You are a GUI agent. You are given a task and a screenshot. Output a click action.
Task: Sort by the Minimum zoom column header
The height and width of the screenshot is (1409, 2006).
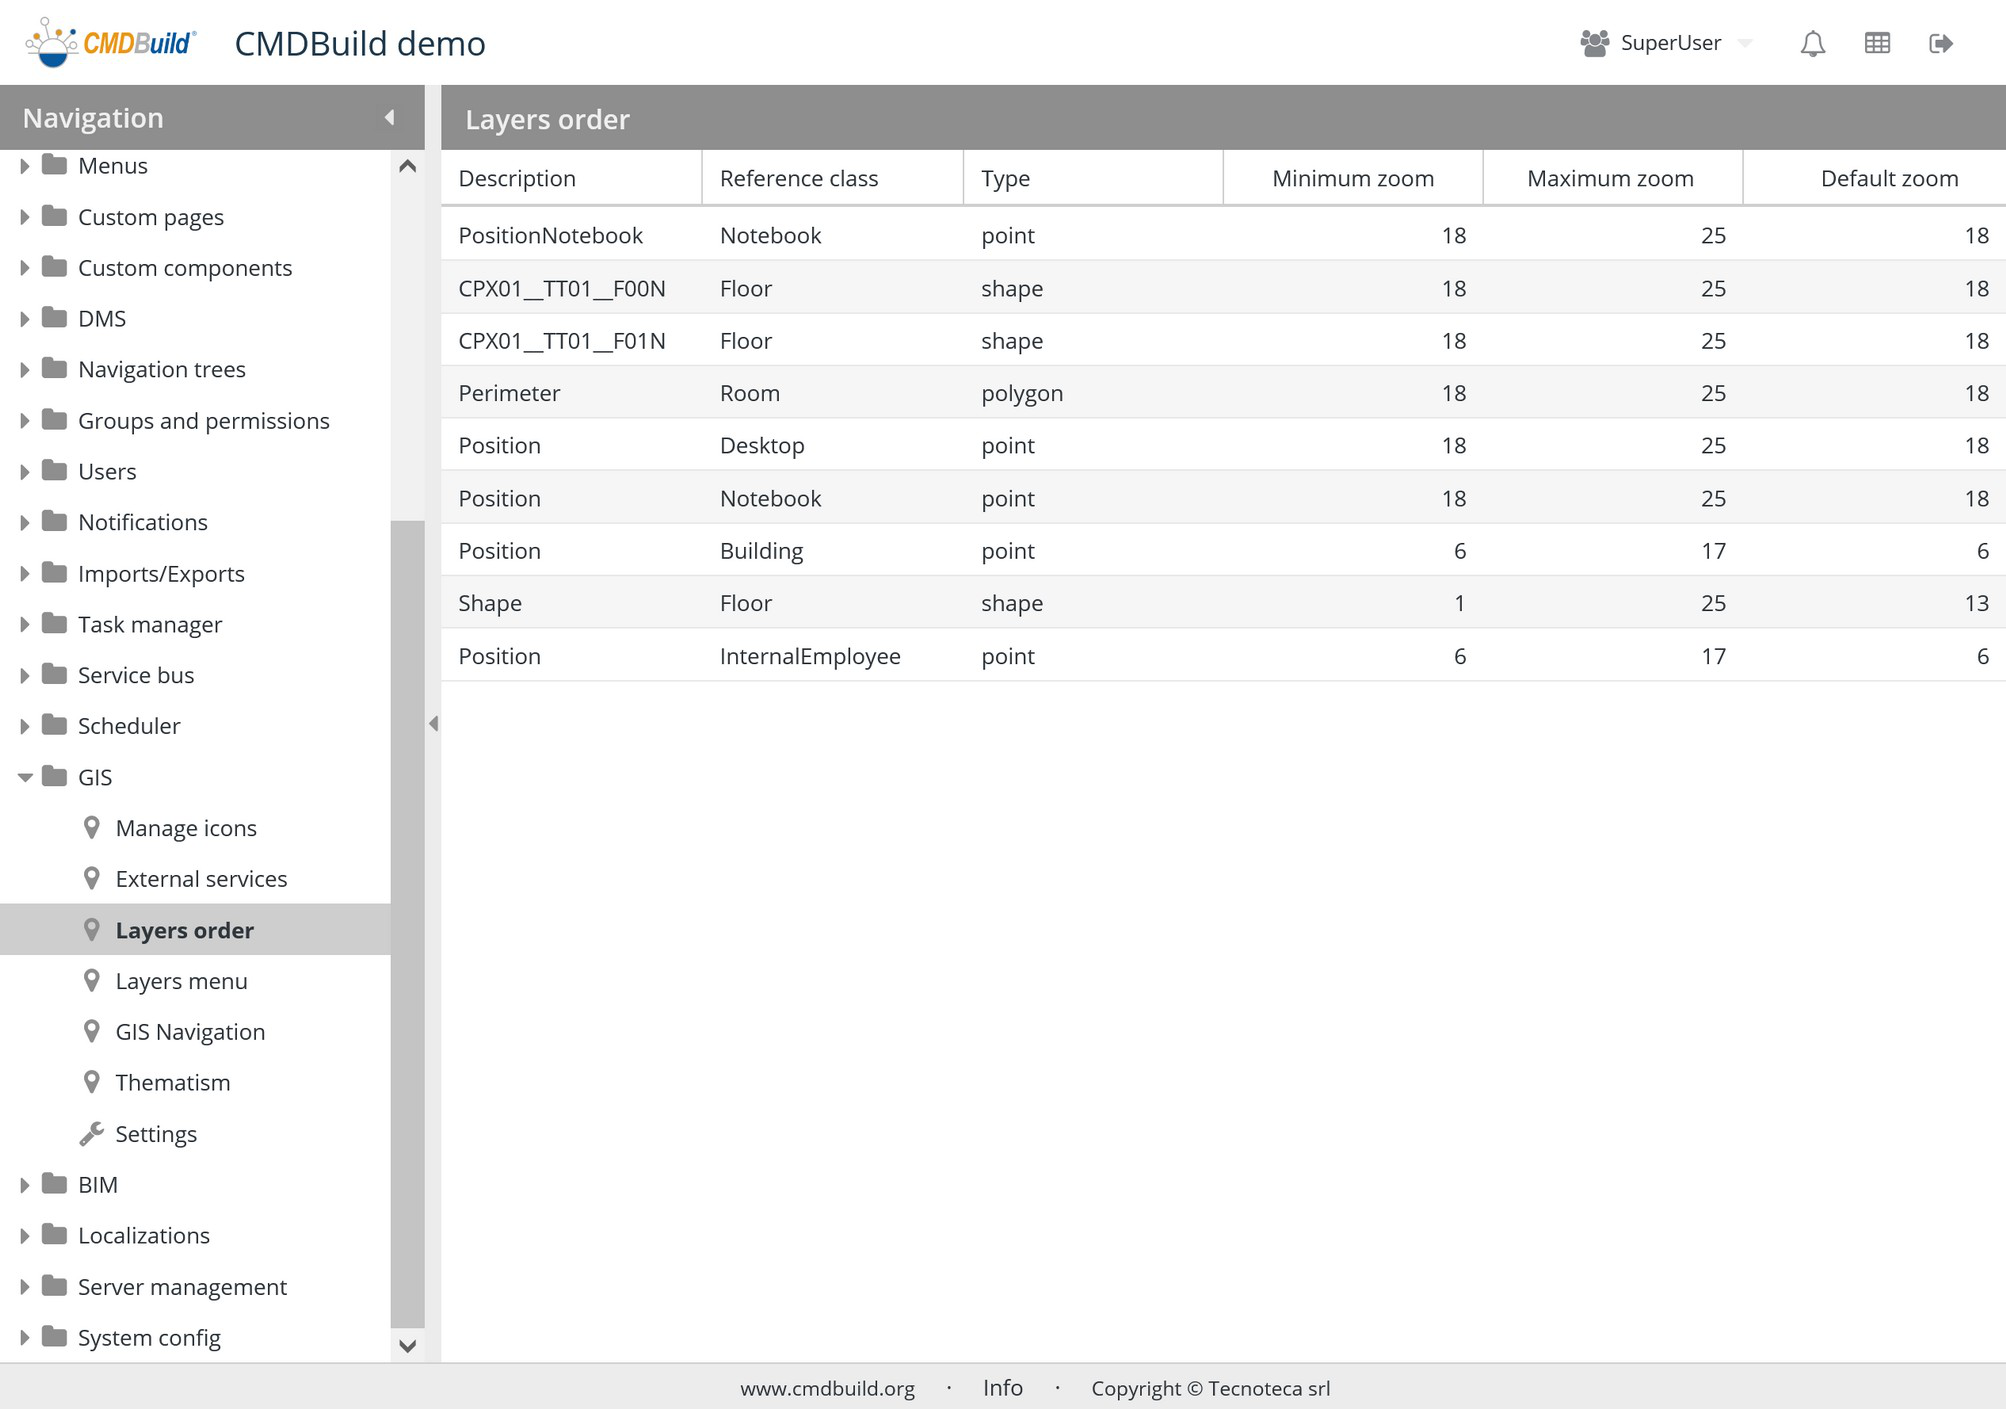pos(1352,178)
